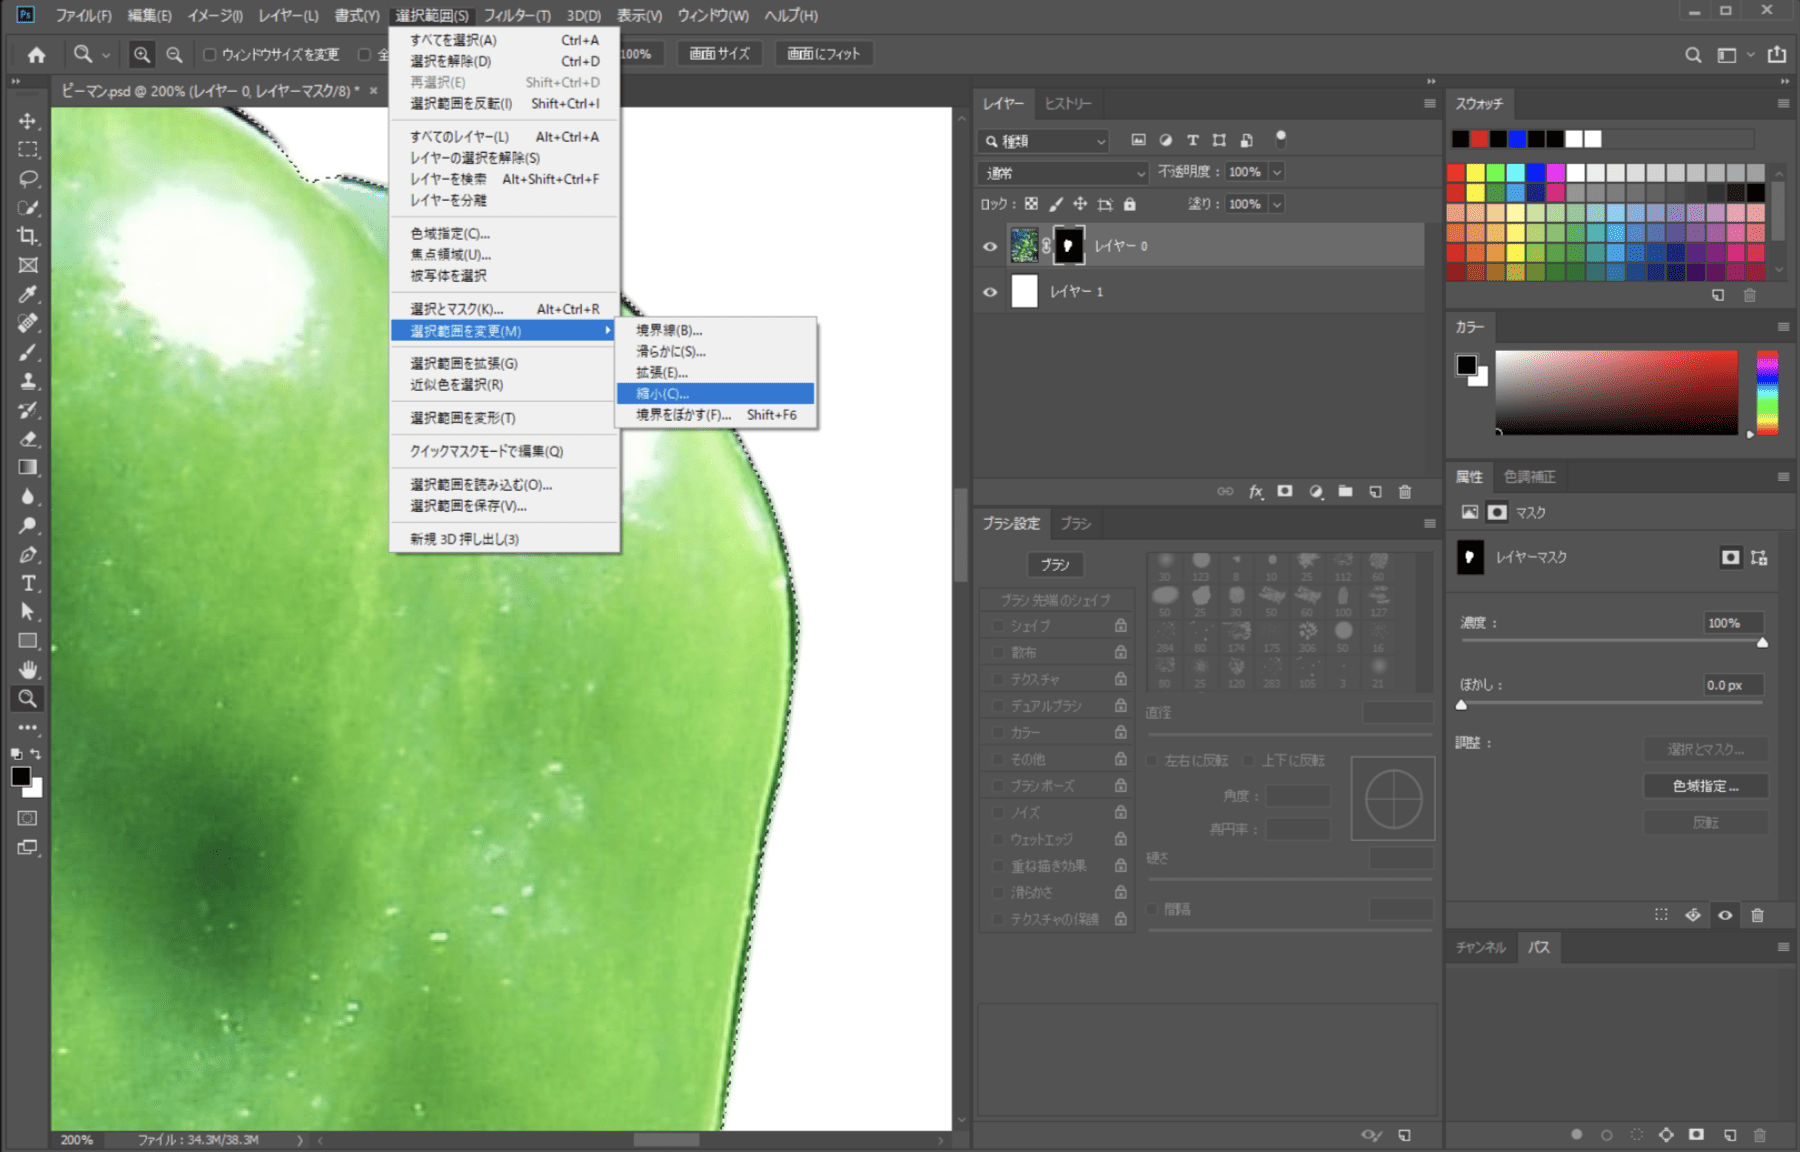Click the delete layer trash icon

tap(1405, 492)
